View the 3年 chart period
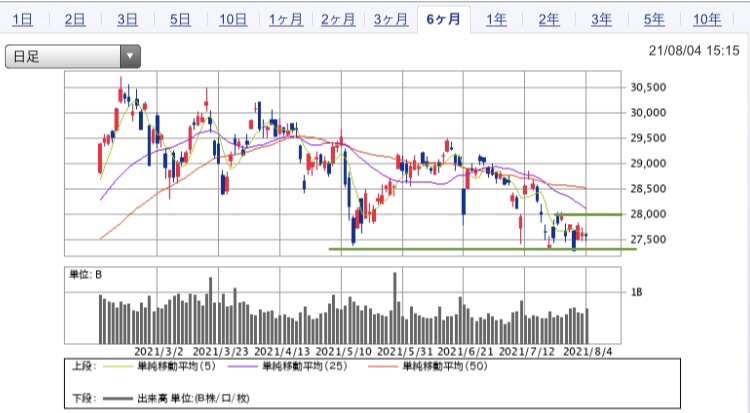This screenshot has height=413, width=750. tap(602, 20)
